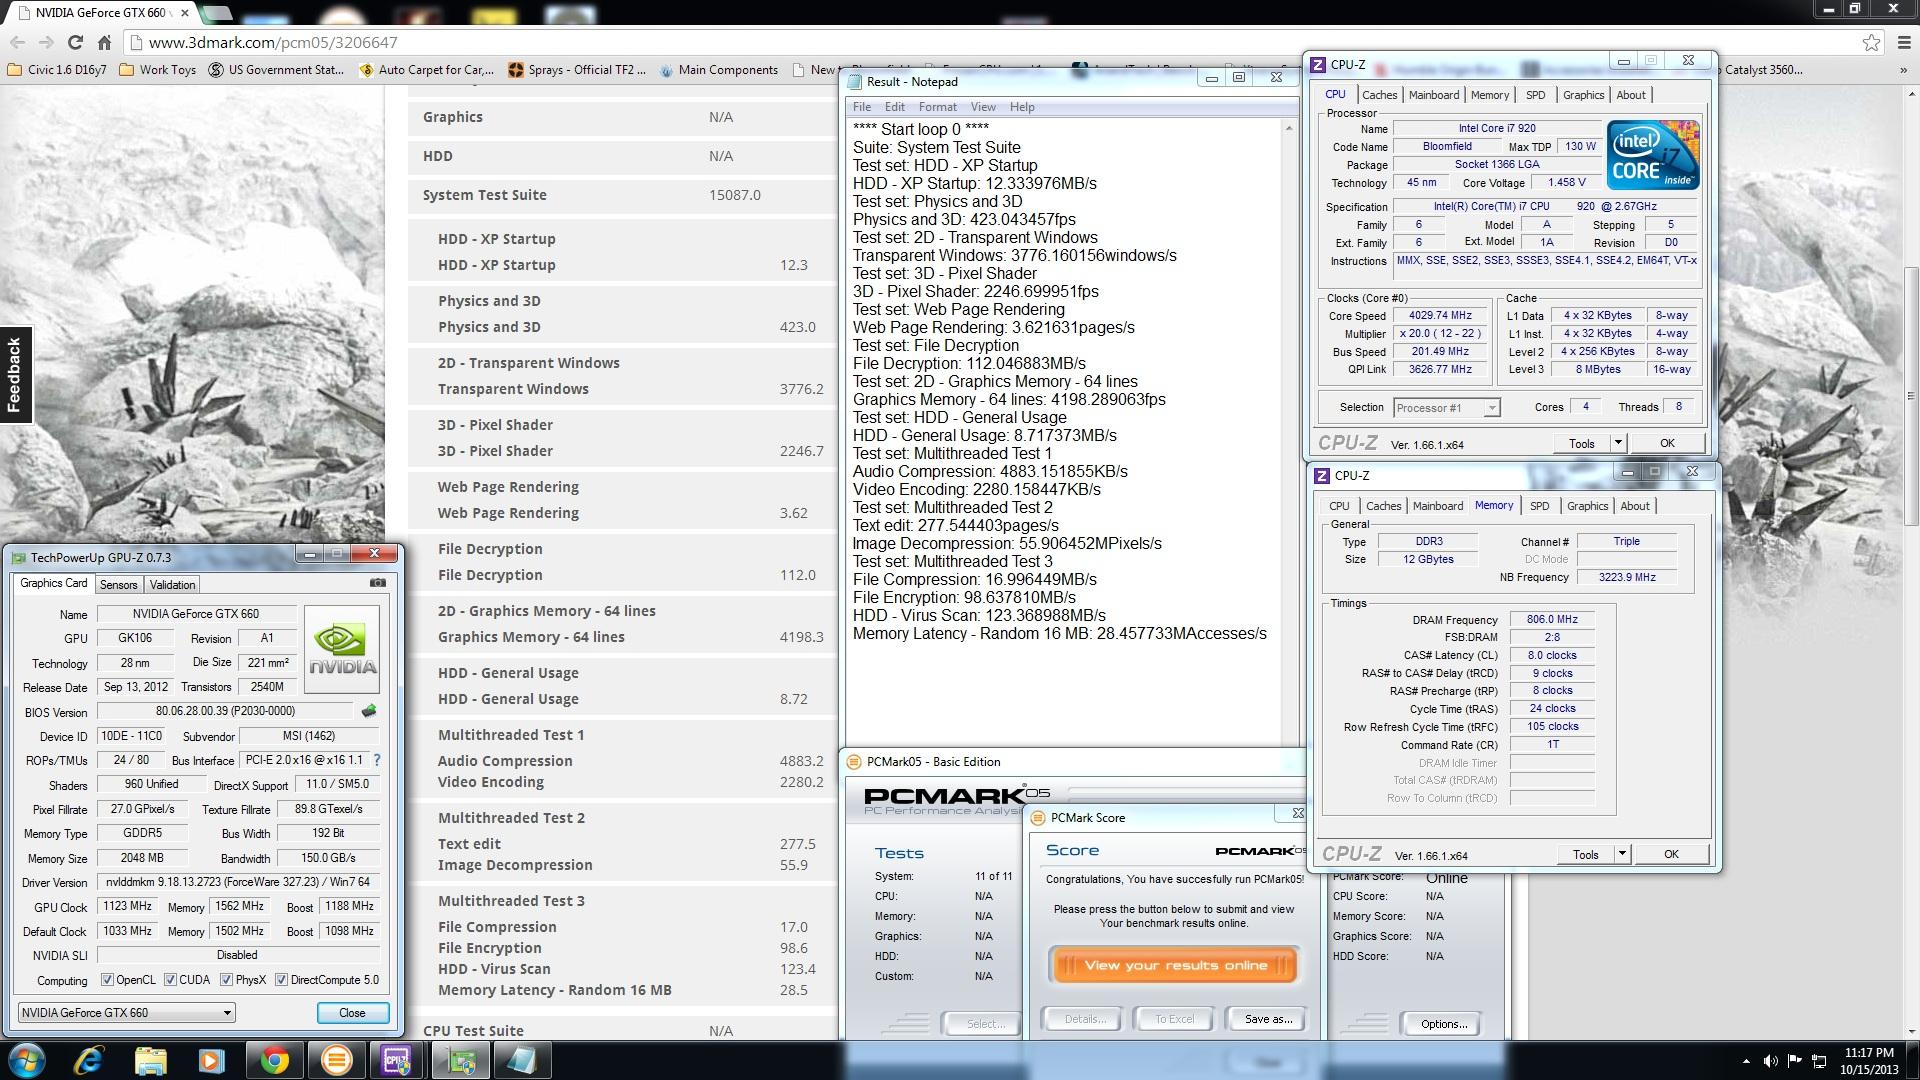Click the Action Center flag in the tray

click(x=1795, y=1061)
